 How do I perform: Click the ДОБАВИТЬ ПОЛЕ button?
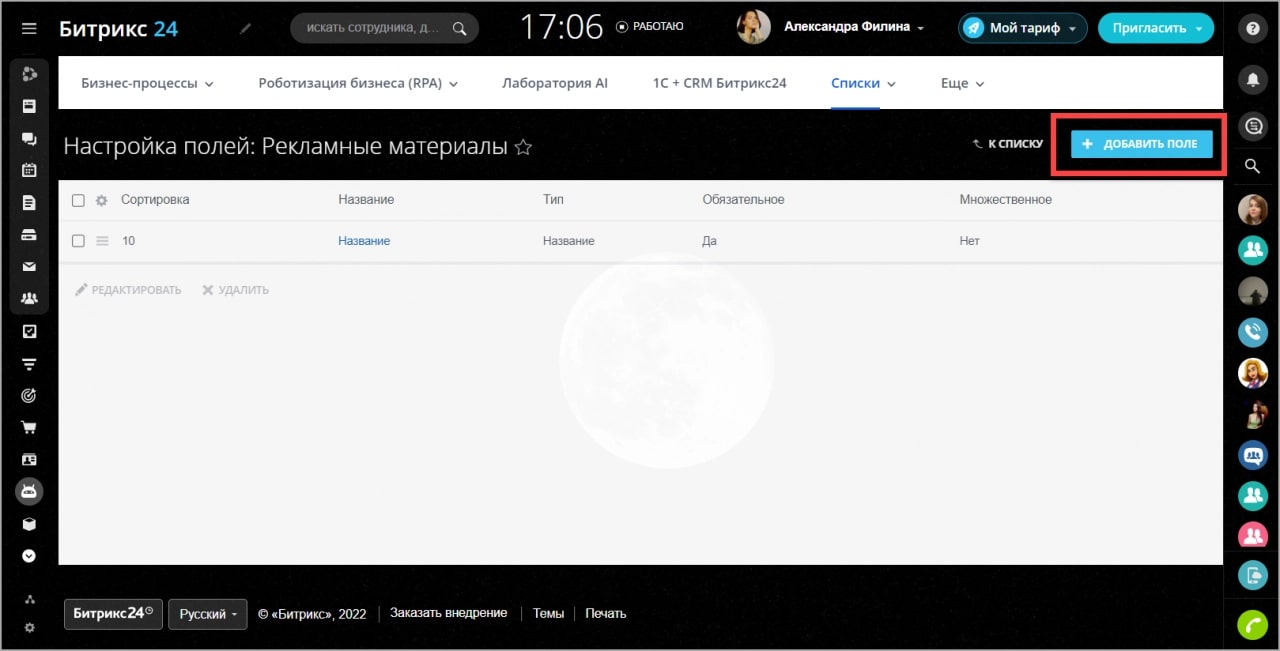click(1141, 144)
